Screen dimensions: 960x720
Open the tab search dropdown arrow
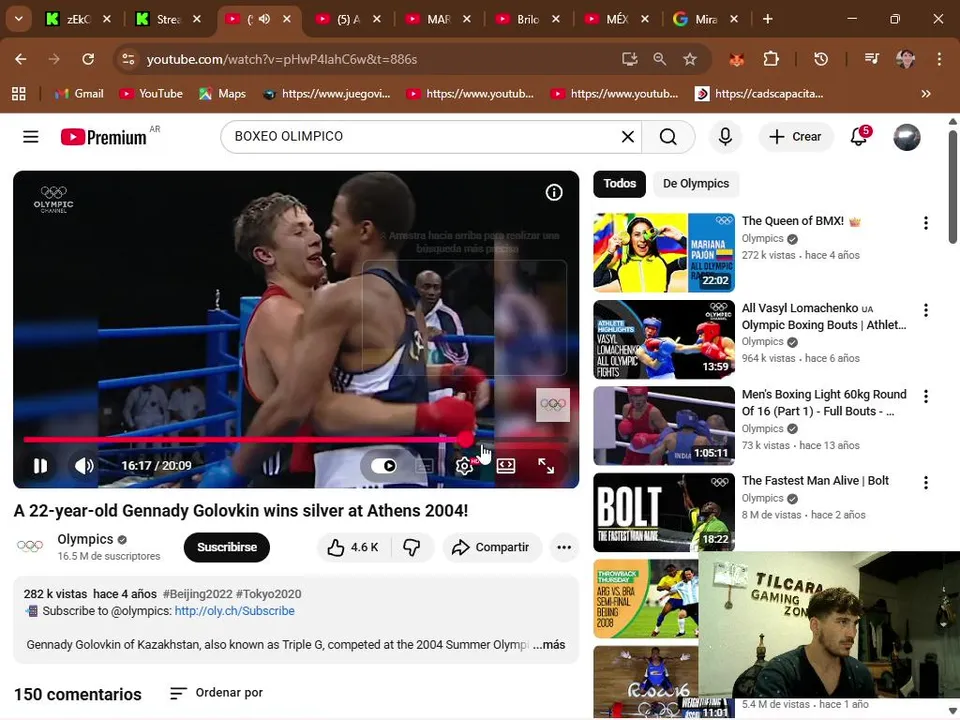coord(19,19)
